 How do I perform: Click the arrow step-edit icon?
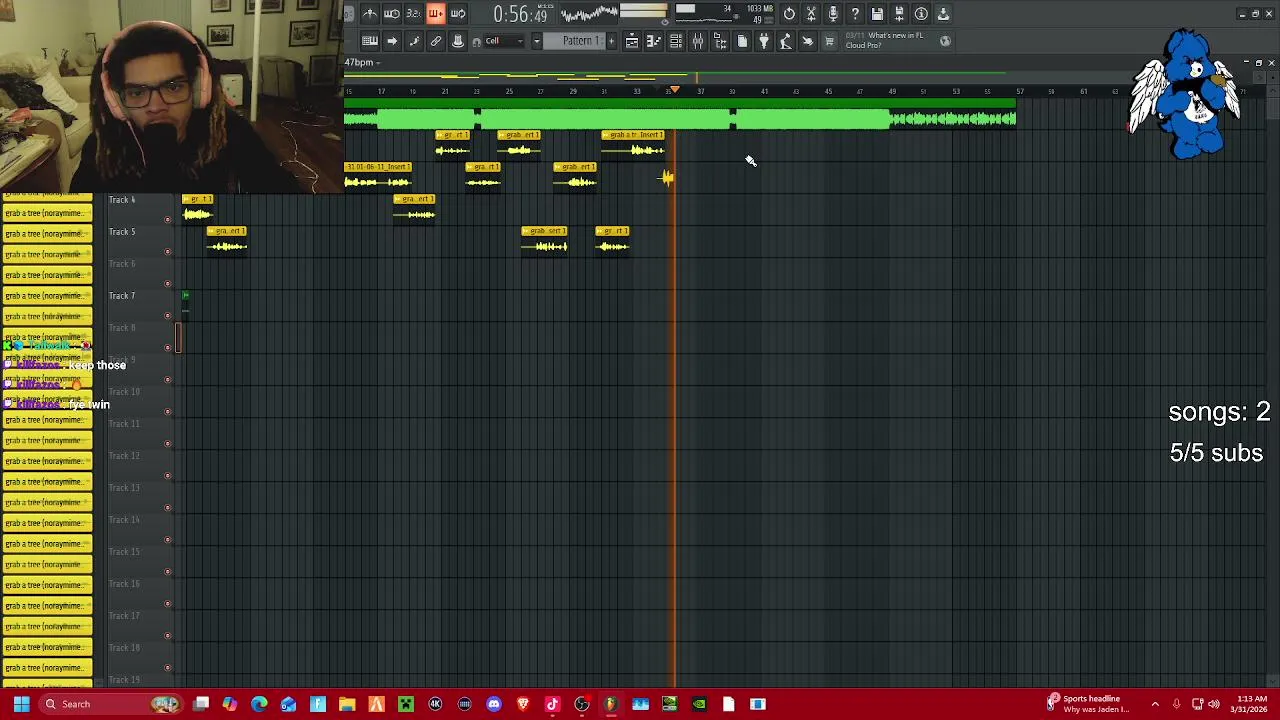391,41
